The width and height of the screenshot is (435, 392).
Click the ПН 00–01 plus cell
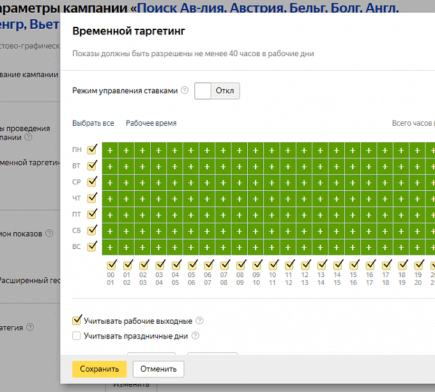[110, 151]
